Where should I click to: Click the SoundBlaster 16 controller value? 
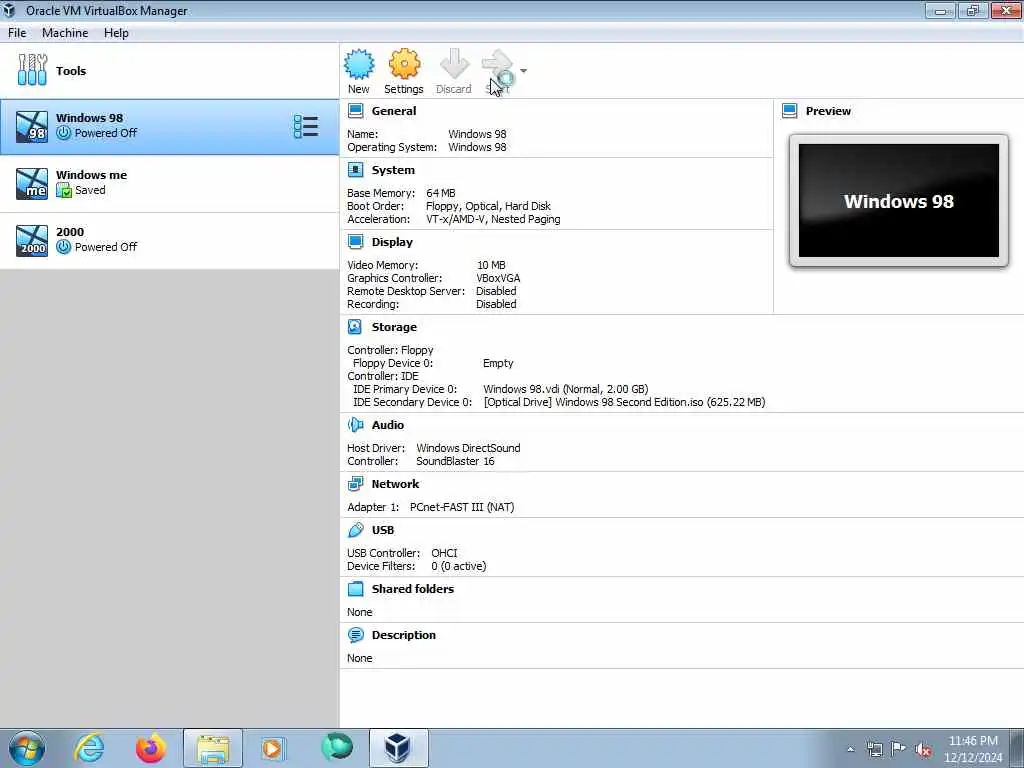pyautogui.click(x=455, y=461)
